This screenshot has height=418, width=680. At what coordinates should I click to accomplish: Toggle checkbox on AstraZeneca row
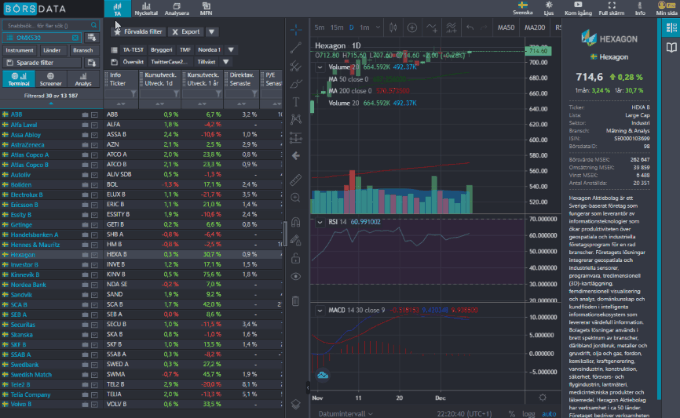tap(95, 145)
